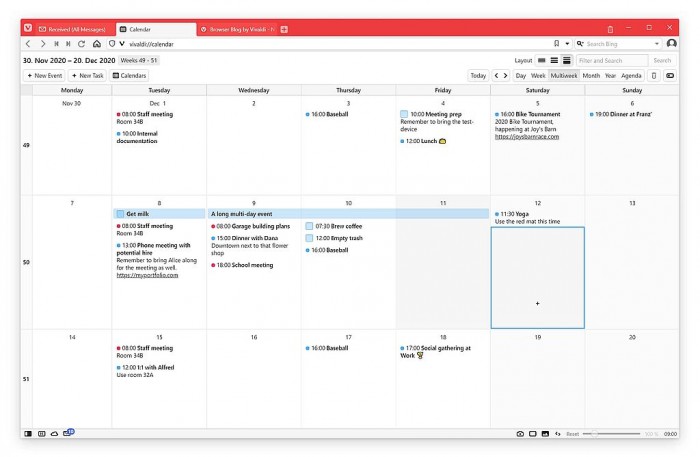Viewport: 700px width, 457px height.
Task: Switch to Multiweek view
Action: [564, 75]
